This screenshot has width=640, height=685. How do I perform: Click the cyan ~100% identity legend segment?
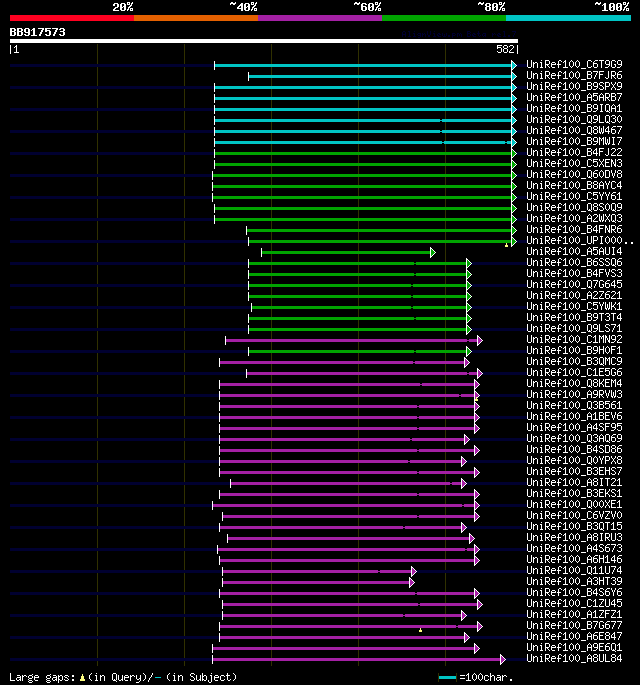[568, 18]
